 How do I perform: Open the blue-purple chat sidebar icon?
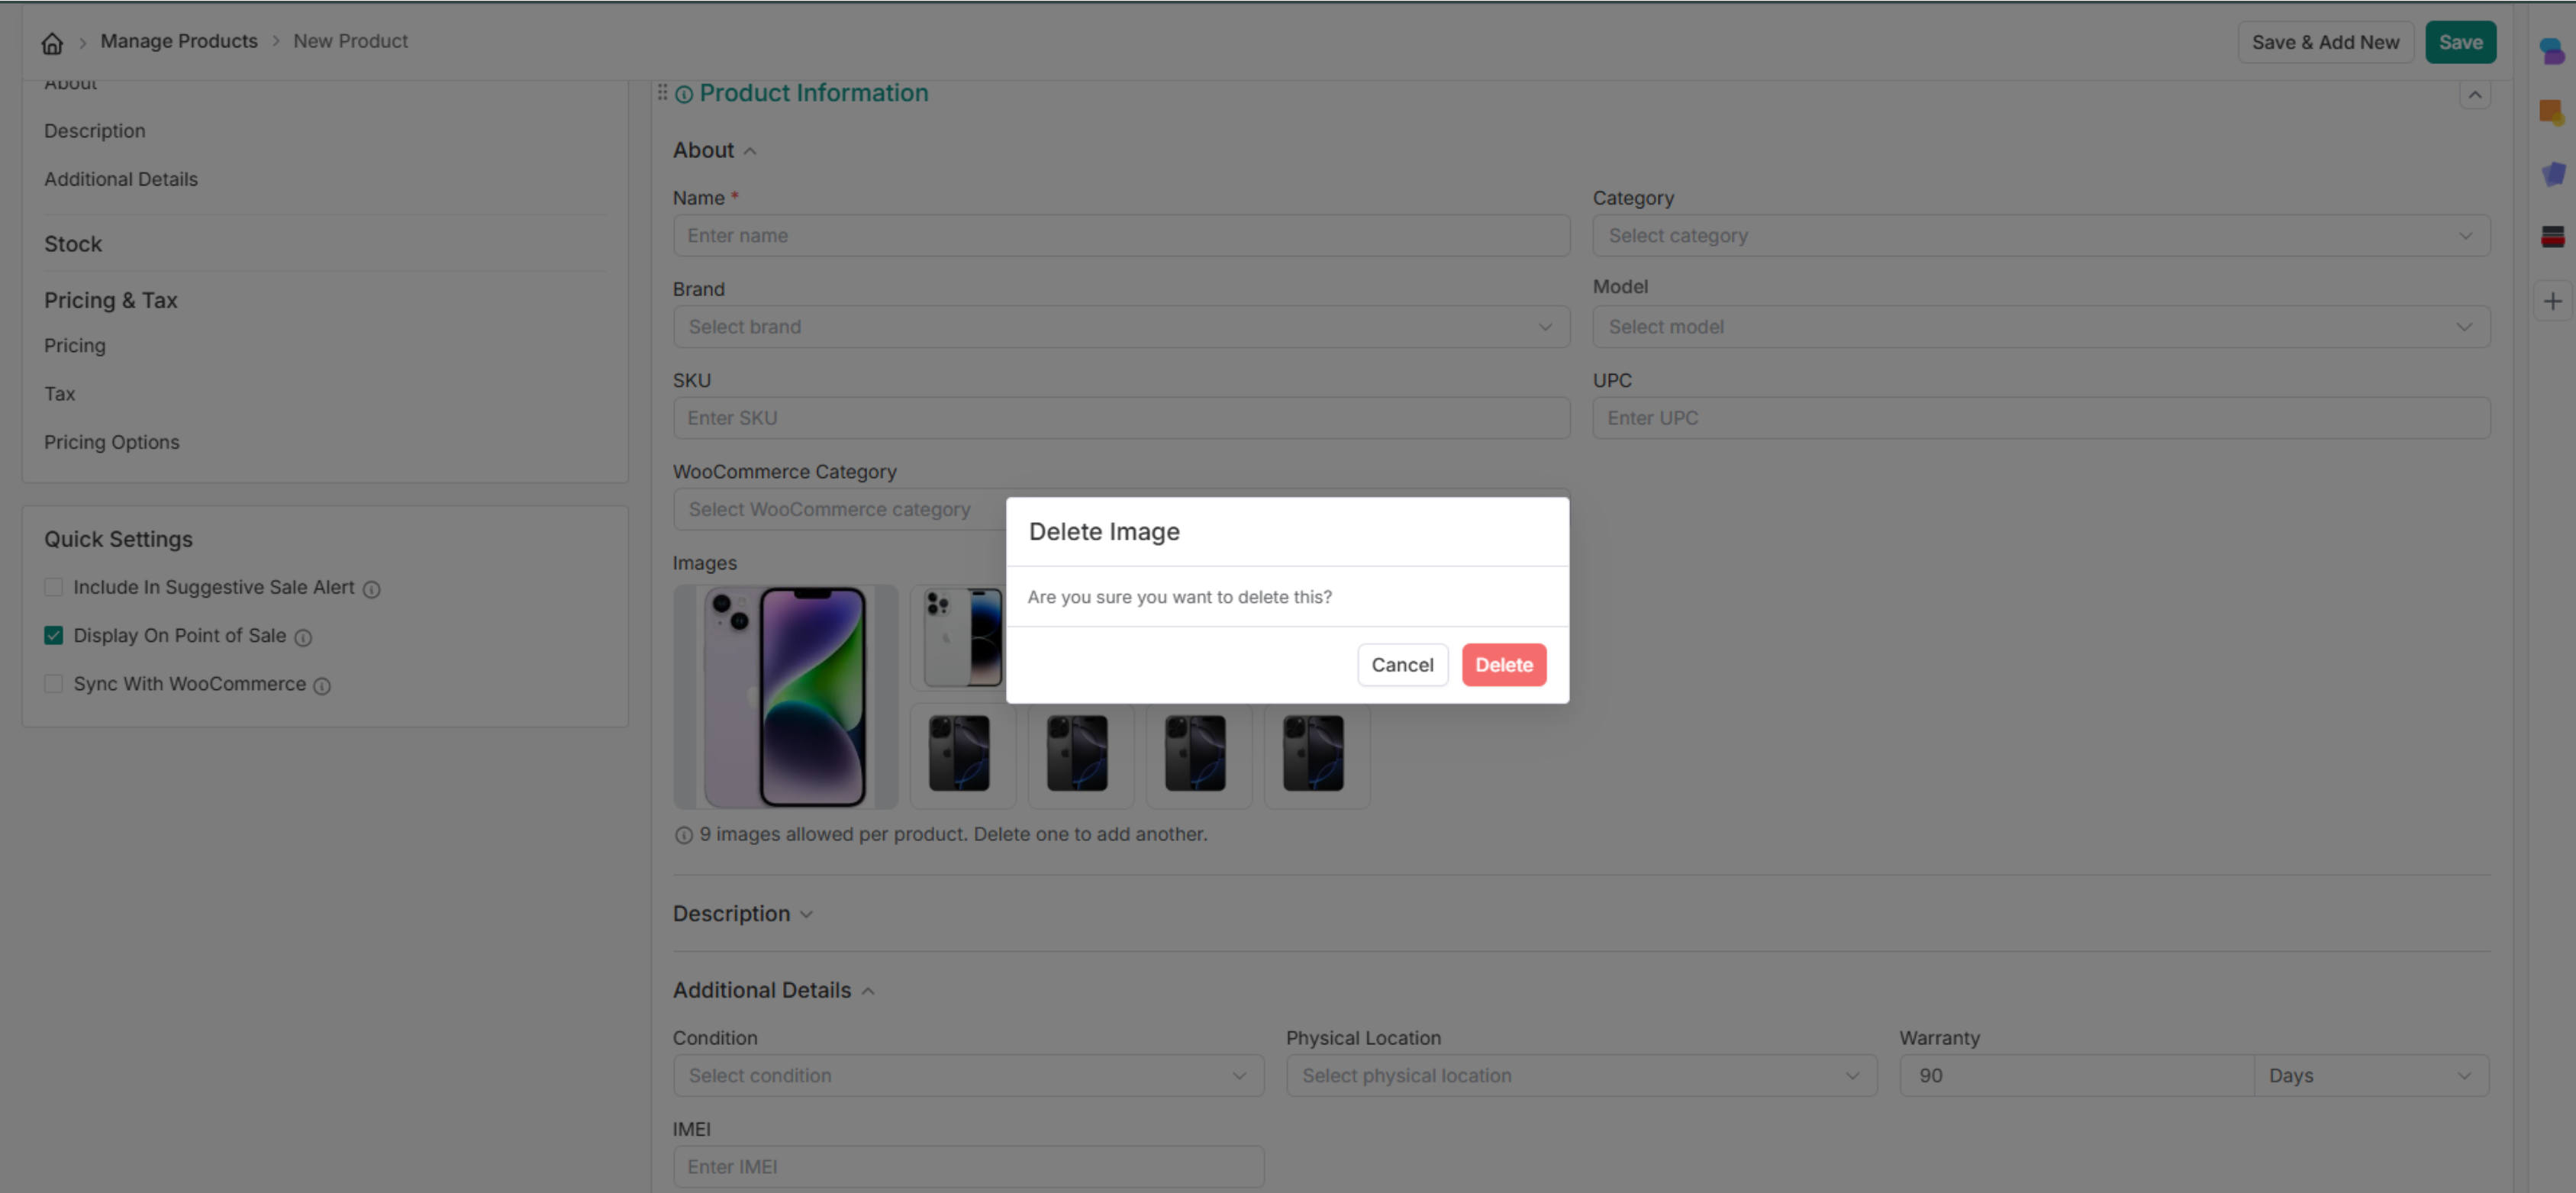2552,50
